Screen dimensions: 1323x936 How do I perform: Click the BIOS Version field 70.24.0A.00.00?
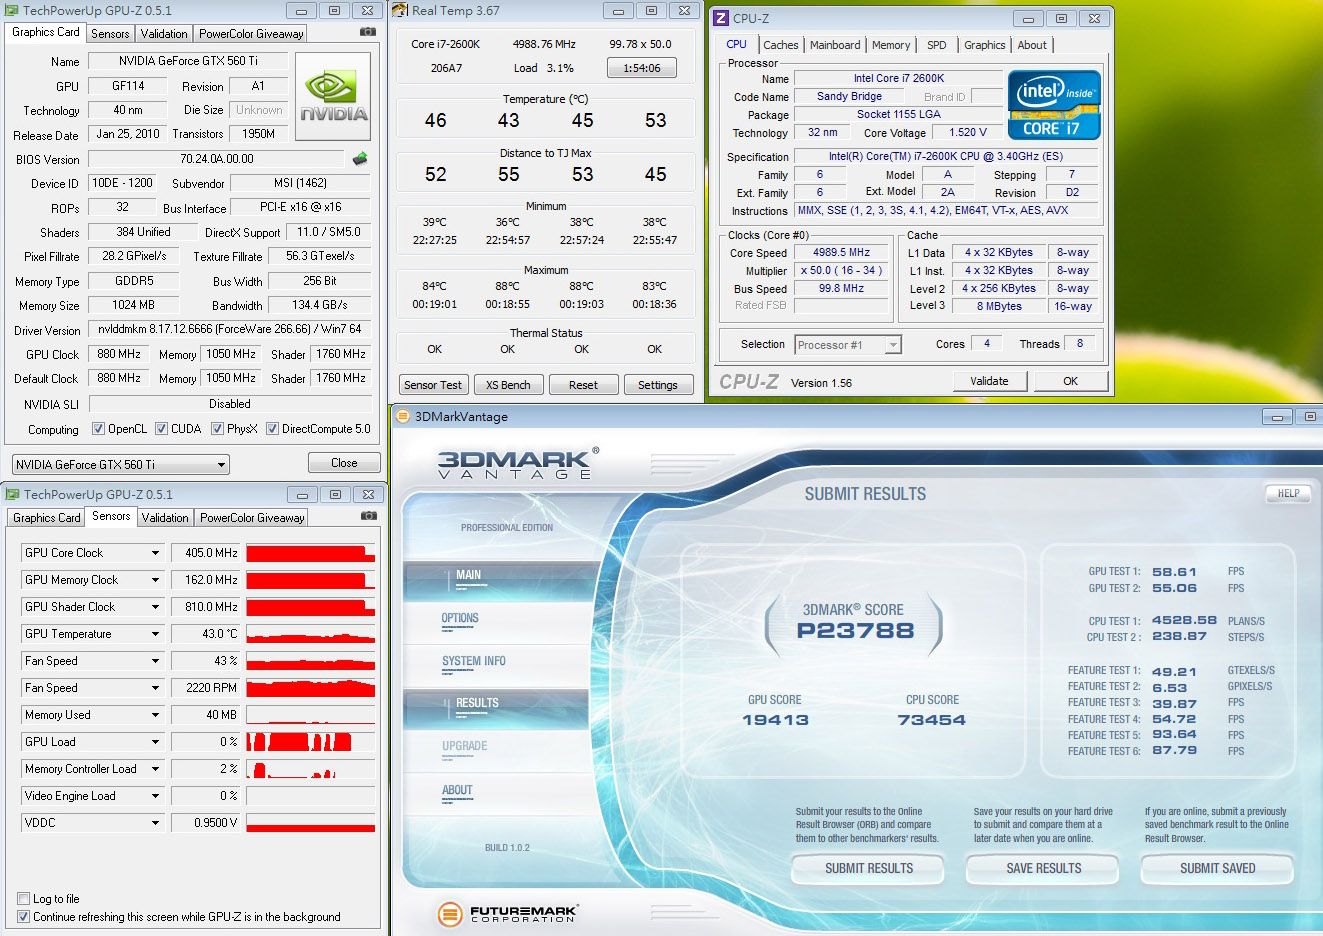pyautogui.click(x=216, y=159)
